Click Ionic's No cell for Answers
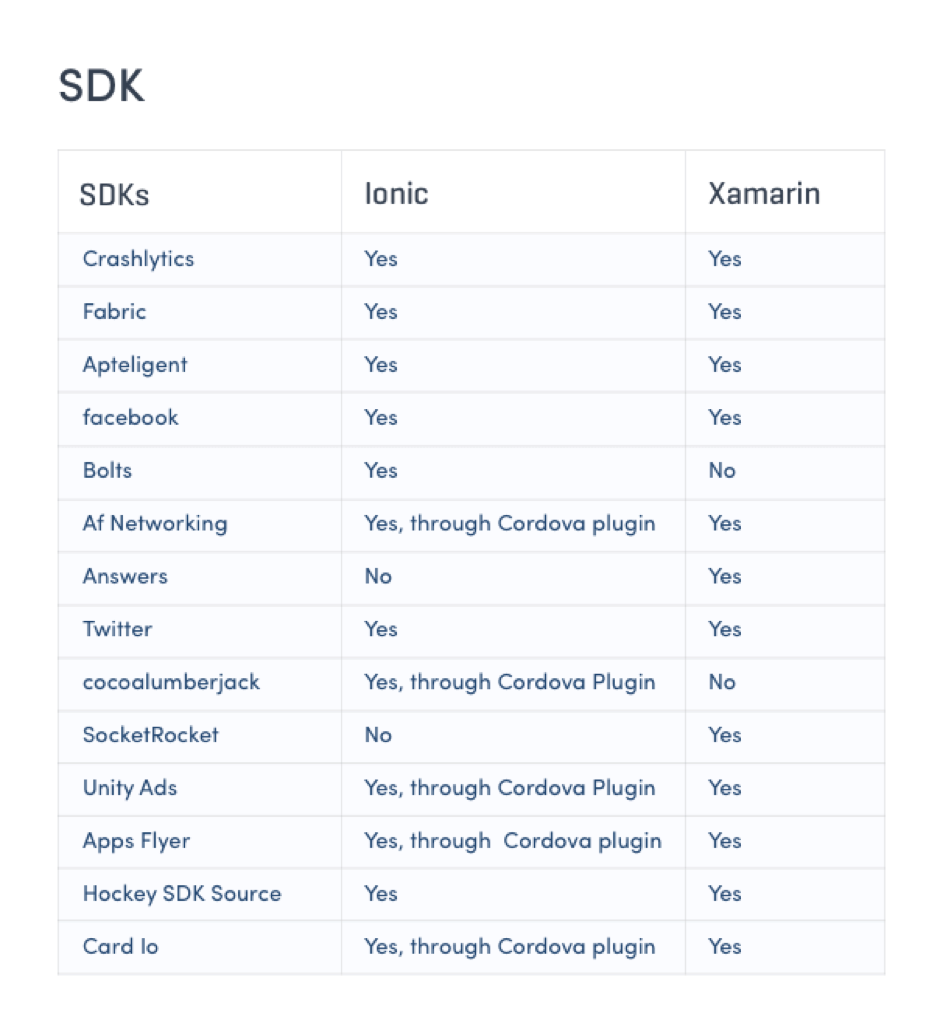 click(x=378, y=576)
